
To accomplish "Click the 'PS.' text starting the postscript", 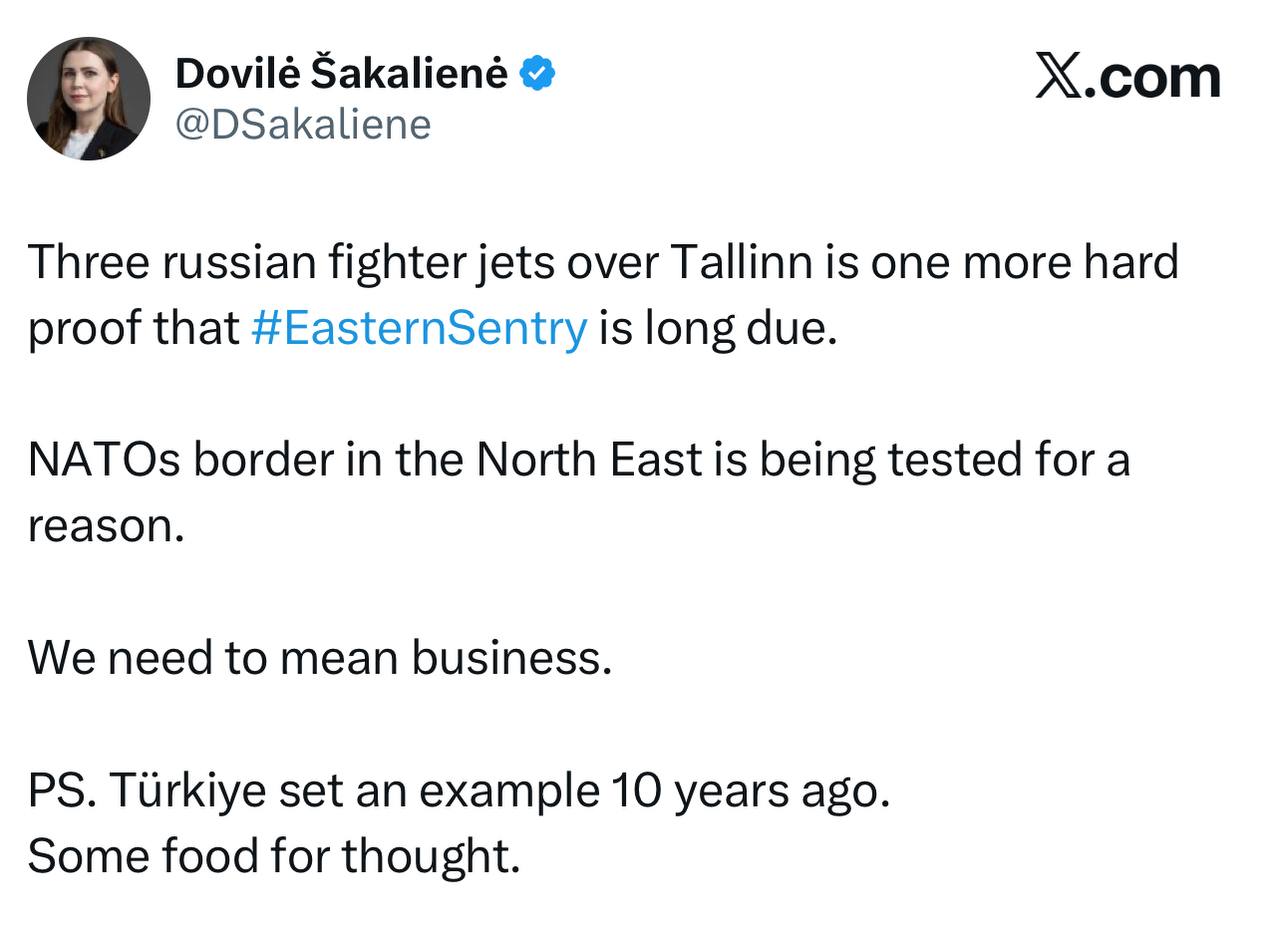I will pyautogui.click(x=62, y=790).
